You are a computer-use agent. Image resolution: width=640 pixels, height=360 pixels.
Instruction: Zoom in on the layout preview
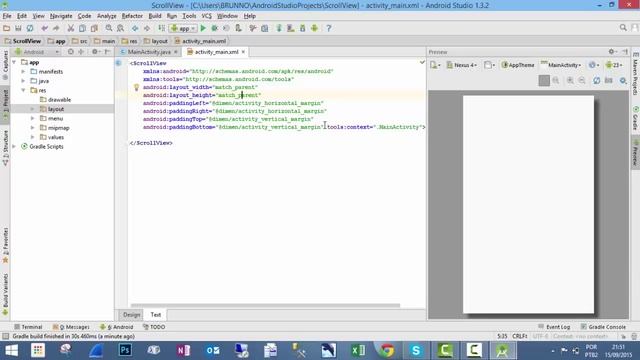pos(570,80)
